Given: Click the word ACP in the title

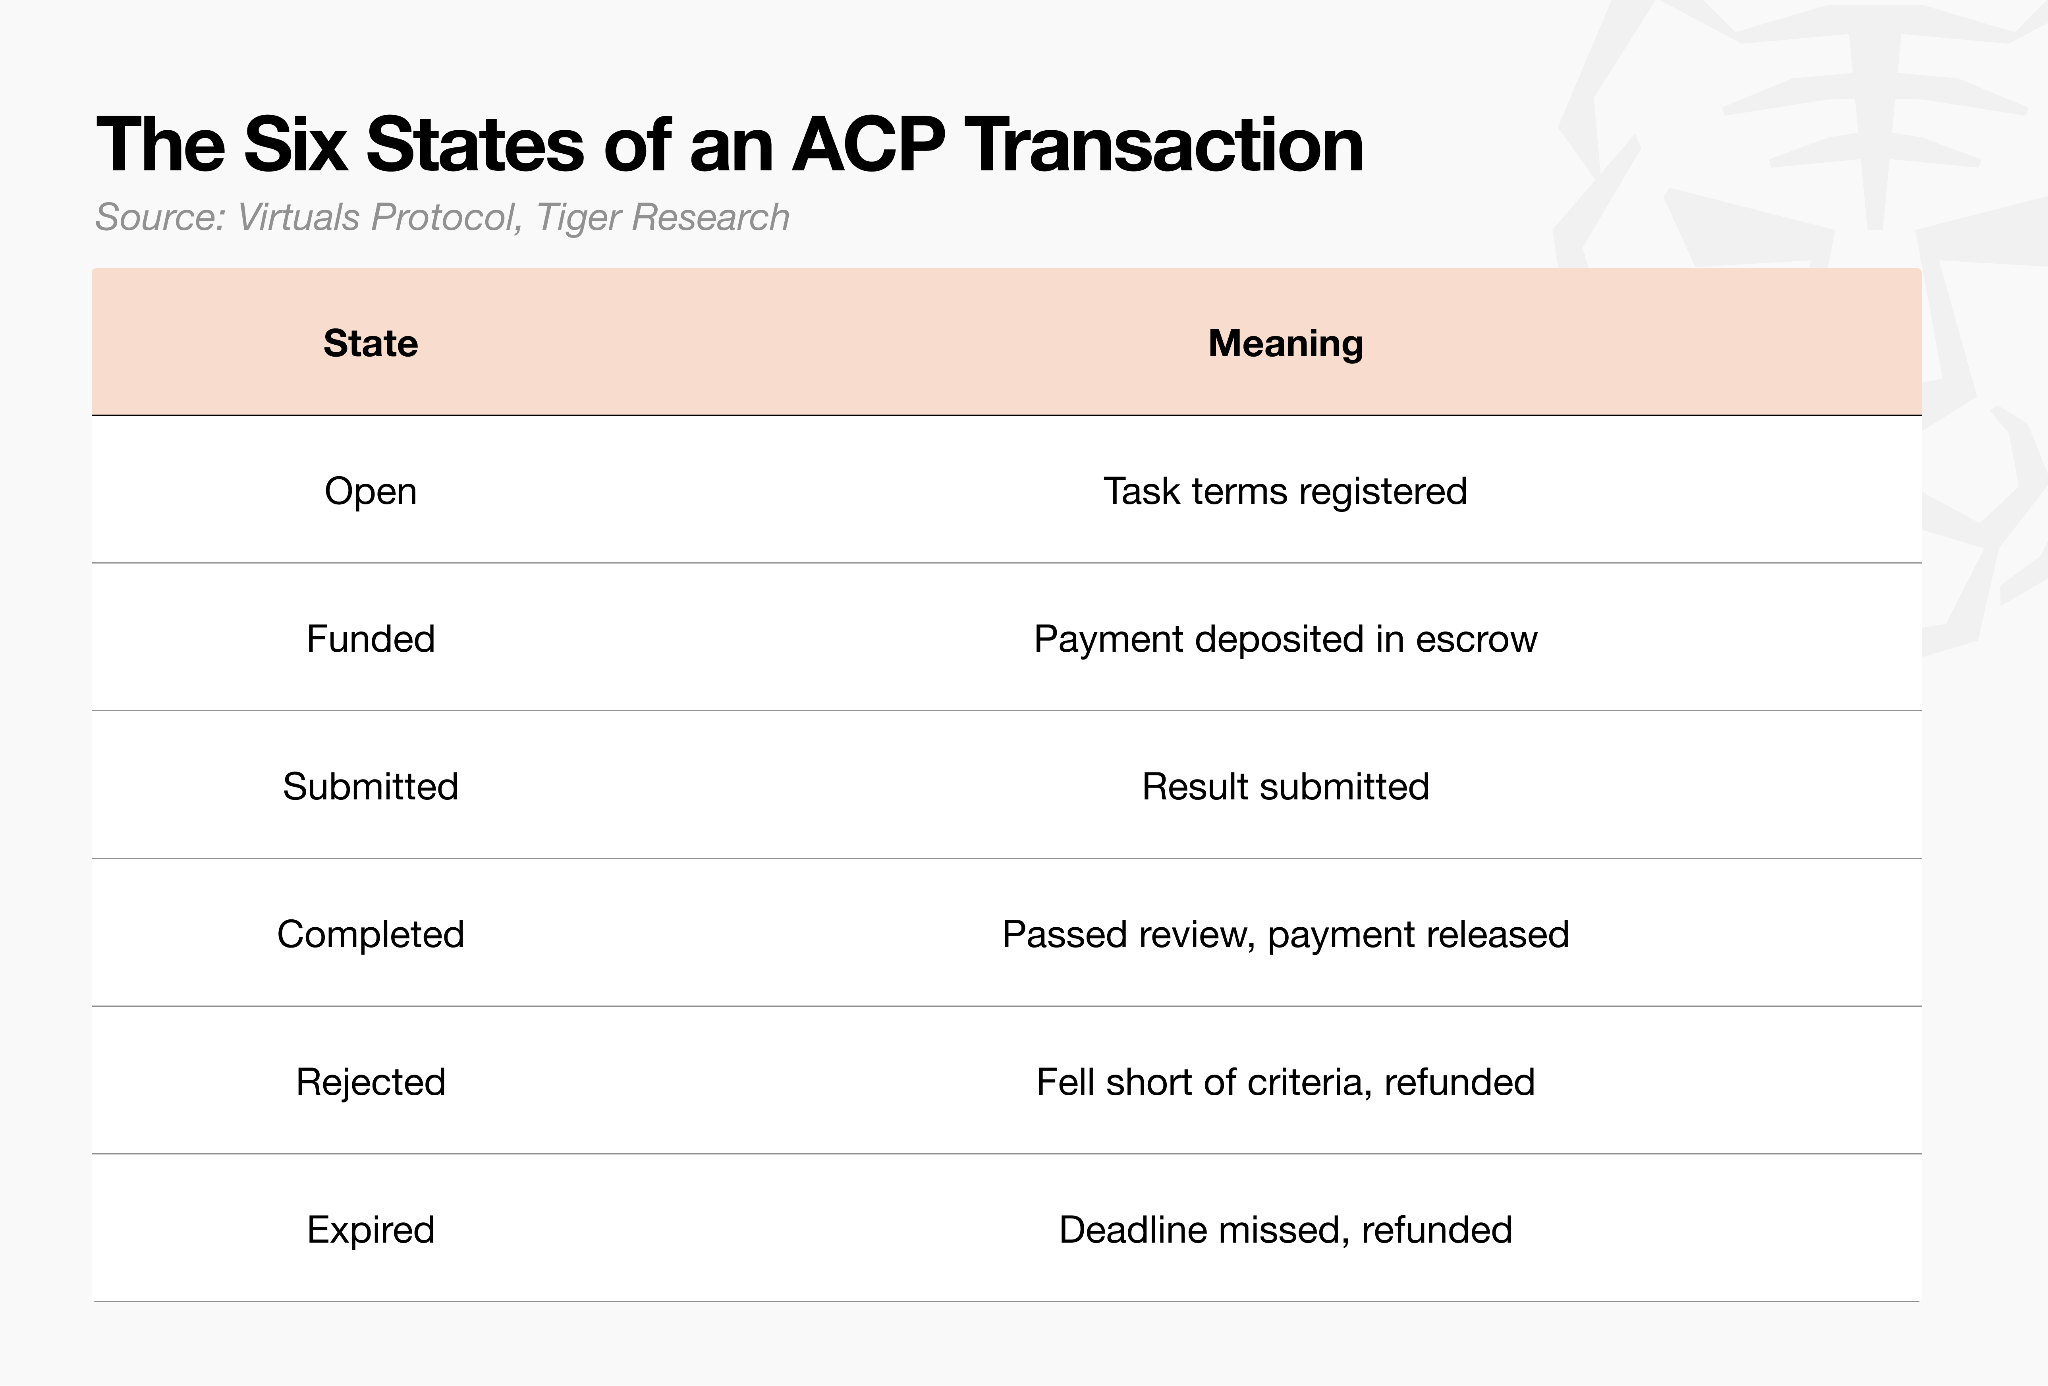Looking at the screenshot, I should 868,145.
